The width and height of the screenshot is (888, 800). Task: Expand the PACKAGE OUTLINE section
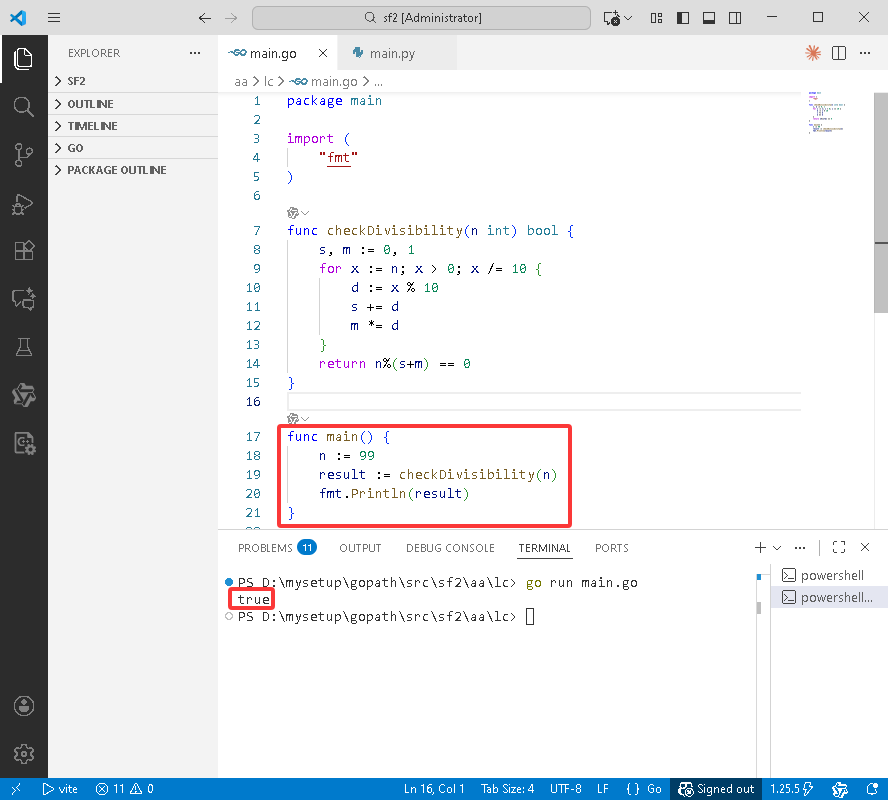133,170
